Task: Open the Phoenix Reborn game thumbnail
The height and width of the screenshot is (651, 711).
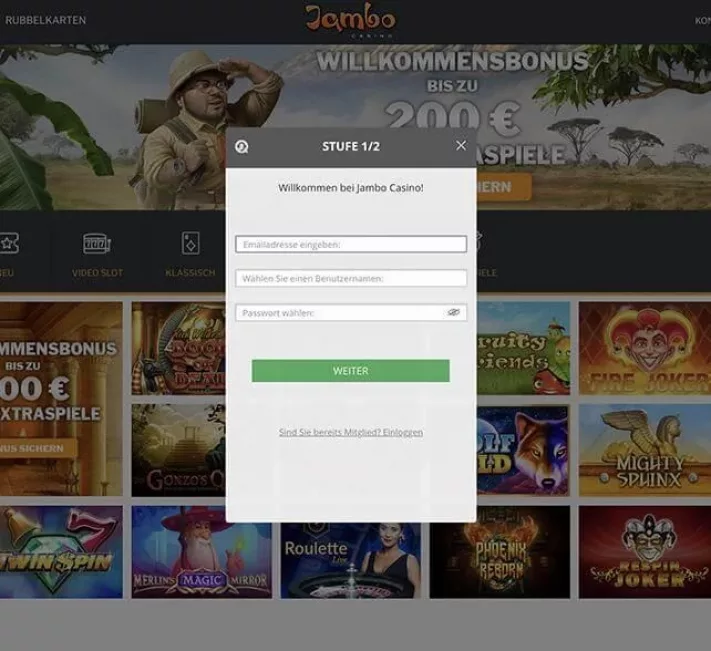Action: 500,560
